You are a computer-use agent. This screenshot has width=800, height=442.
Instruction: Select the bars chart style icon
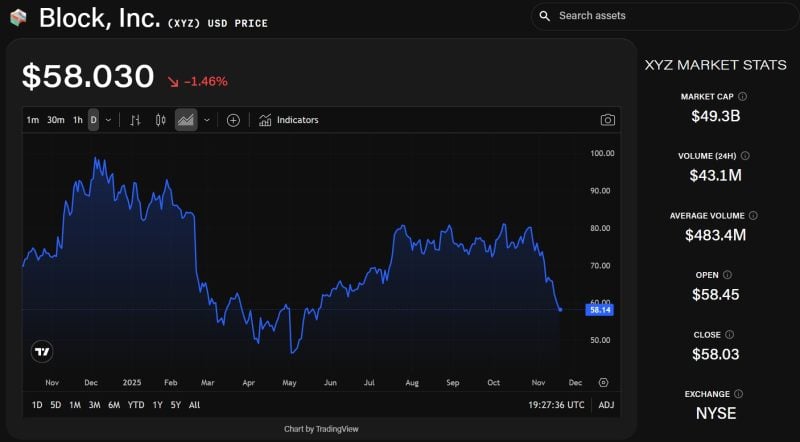pos(135,120)
